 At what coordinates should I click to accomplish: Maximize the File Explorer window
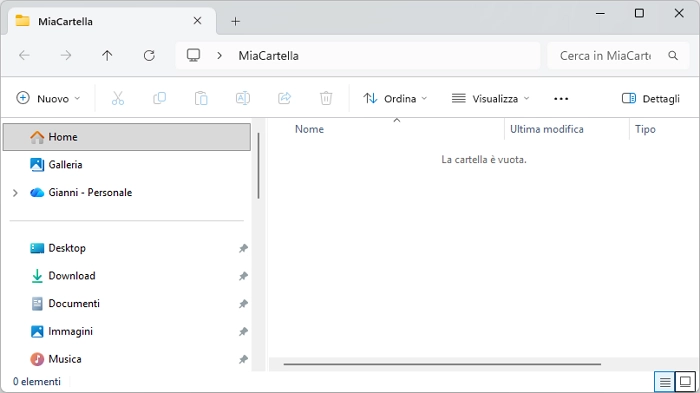[639, 13]
